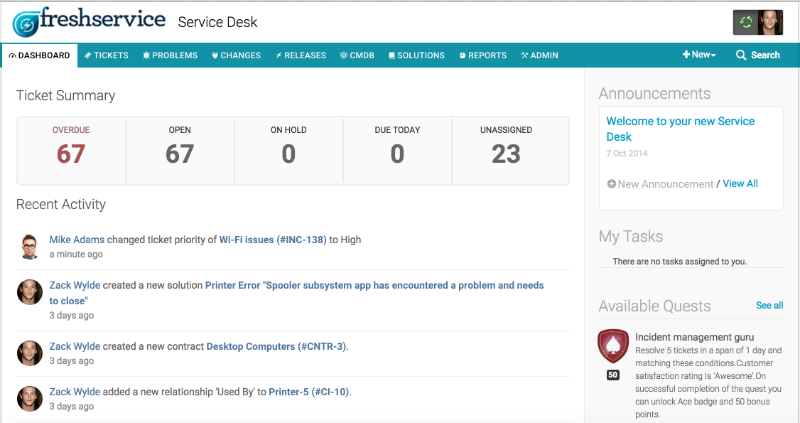
Task: Open the Unassigned 23 tickets summary
Action: [x=506, y=153]
